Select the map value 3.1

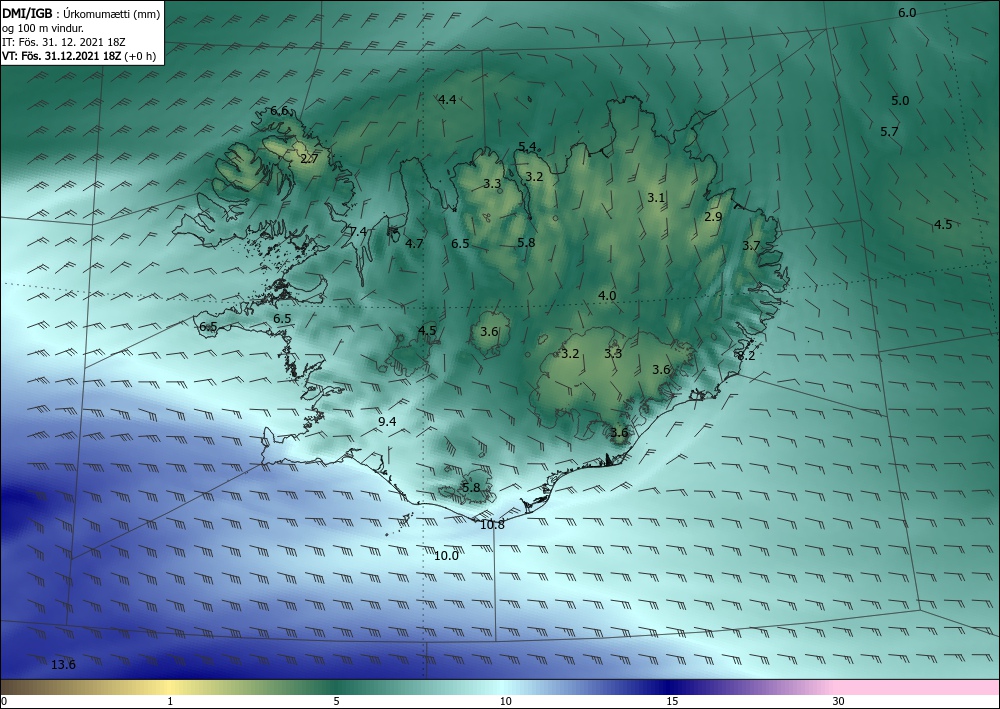[656, 198]
